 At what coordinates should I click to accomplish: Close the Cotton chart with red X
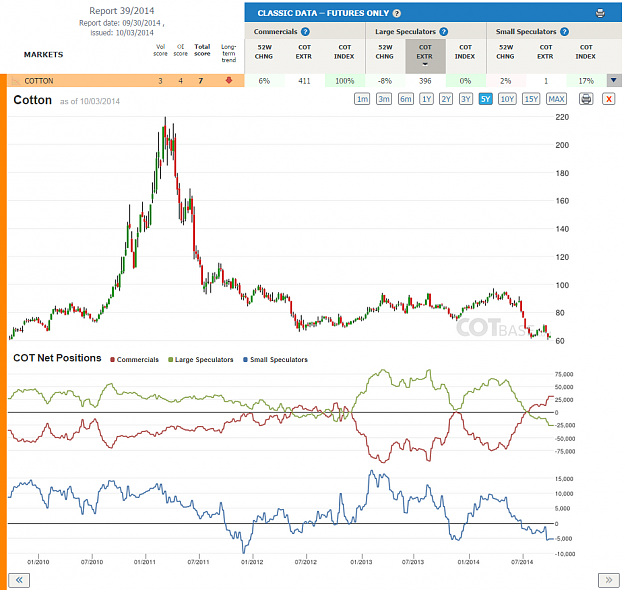[609, 99]
